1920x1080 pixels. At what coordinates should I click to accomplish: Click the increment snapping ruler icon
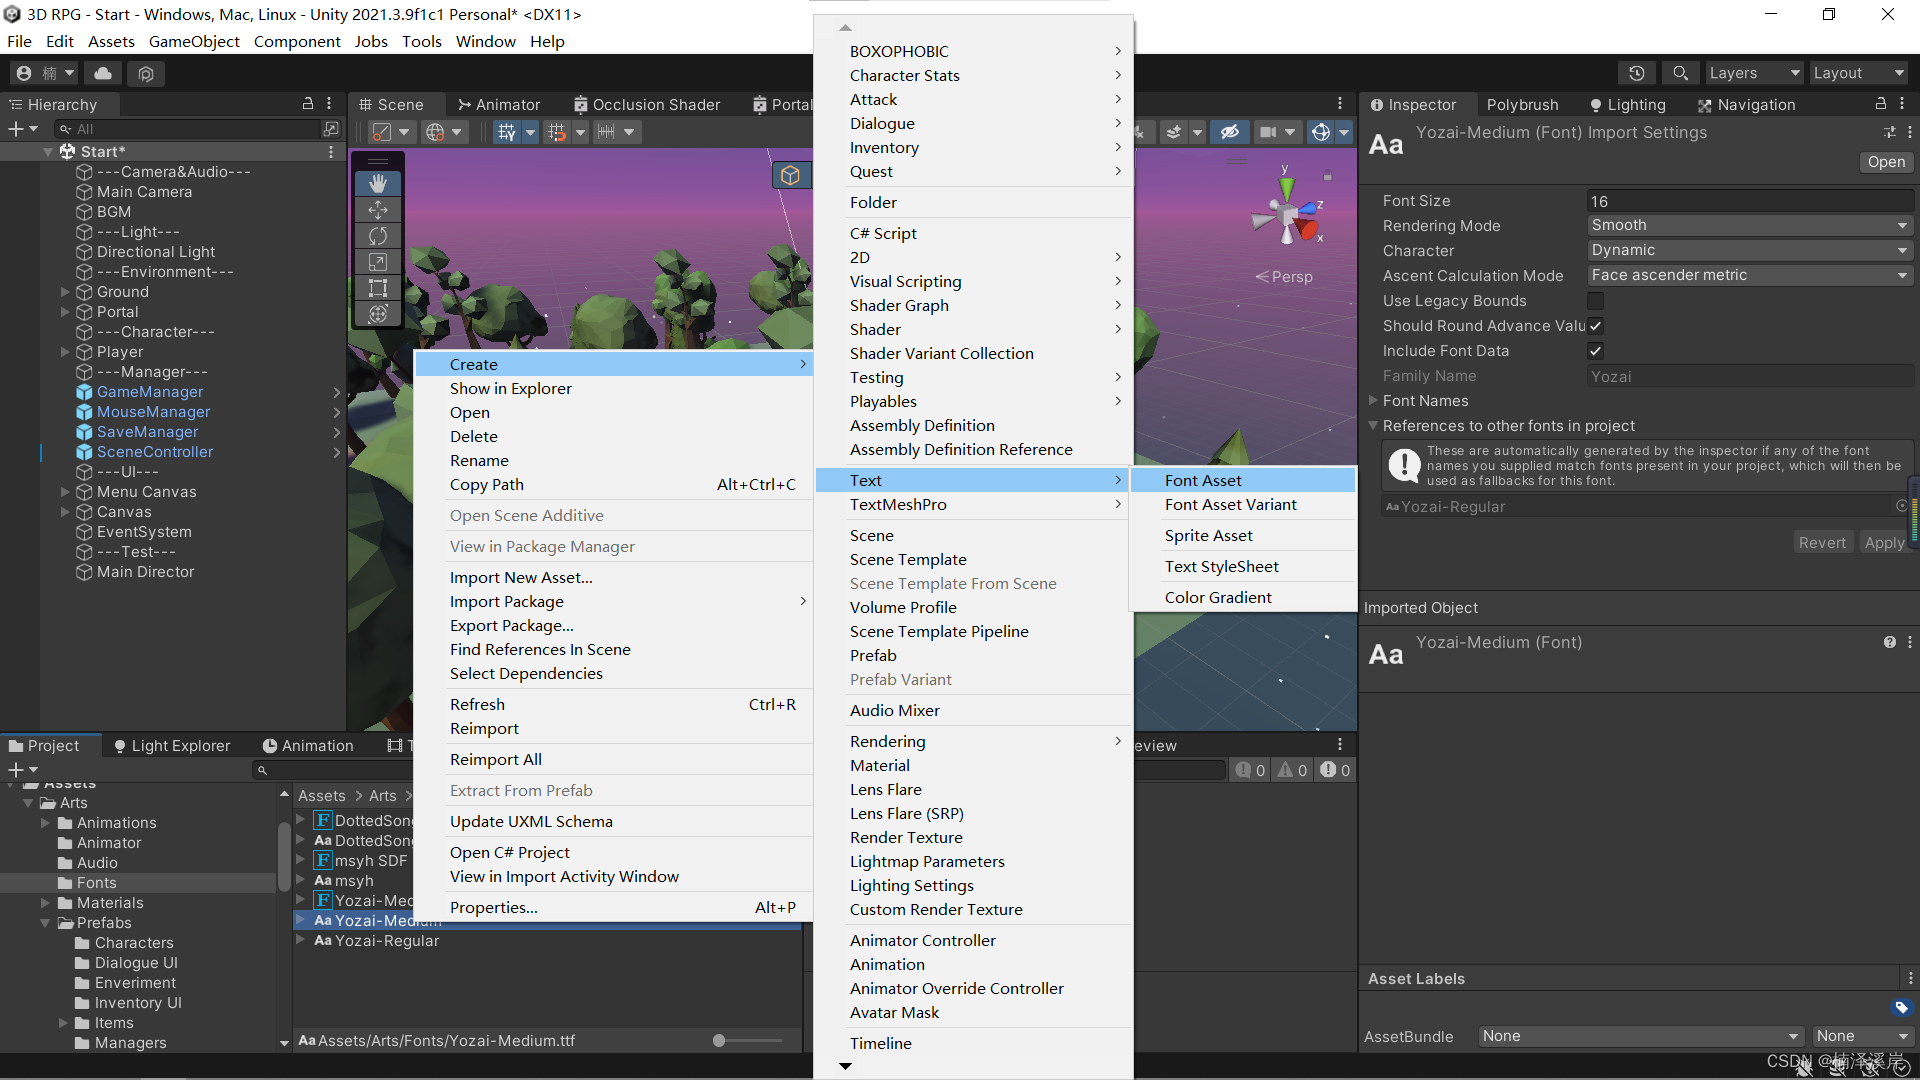[606, 132]
